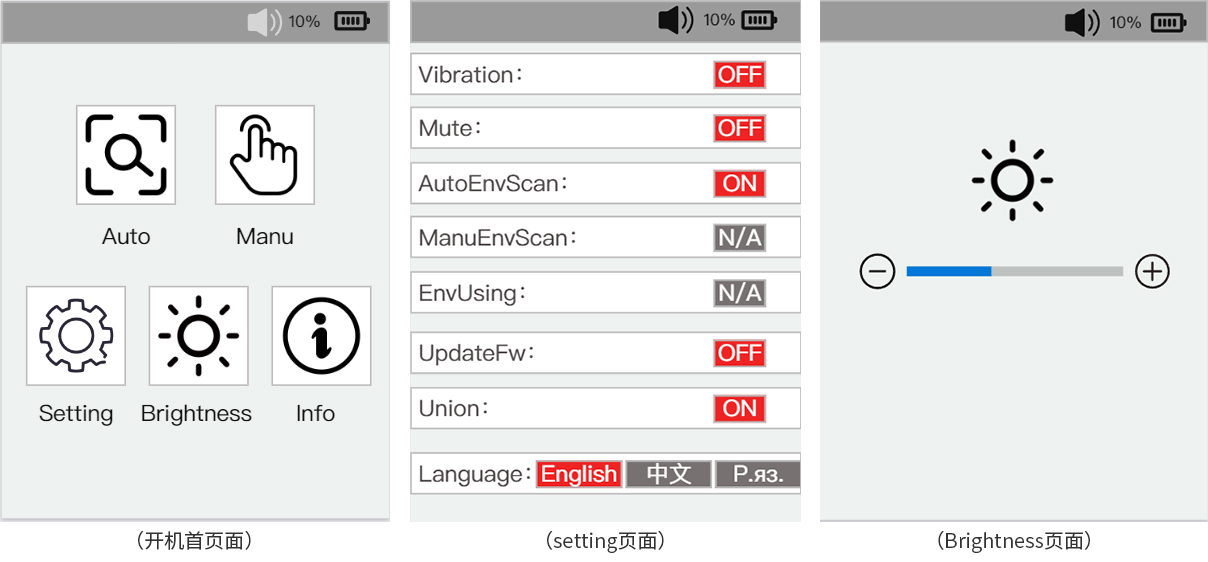
Task: Open the Brightness sun icon on home page
Action: (199, 336)
